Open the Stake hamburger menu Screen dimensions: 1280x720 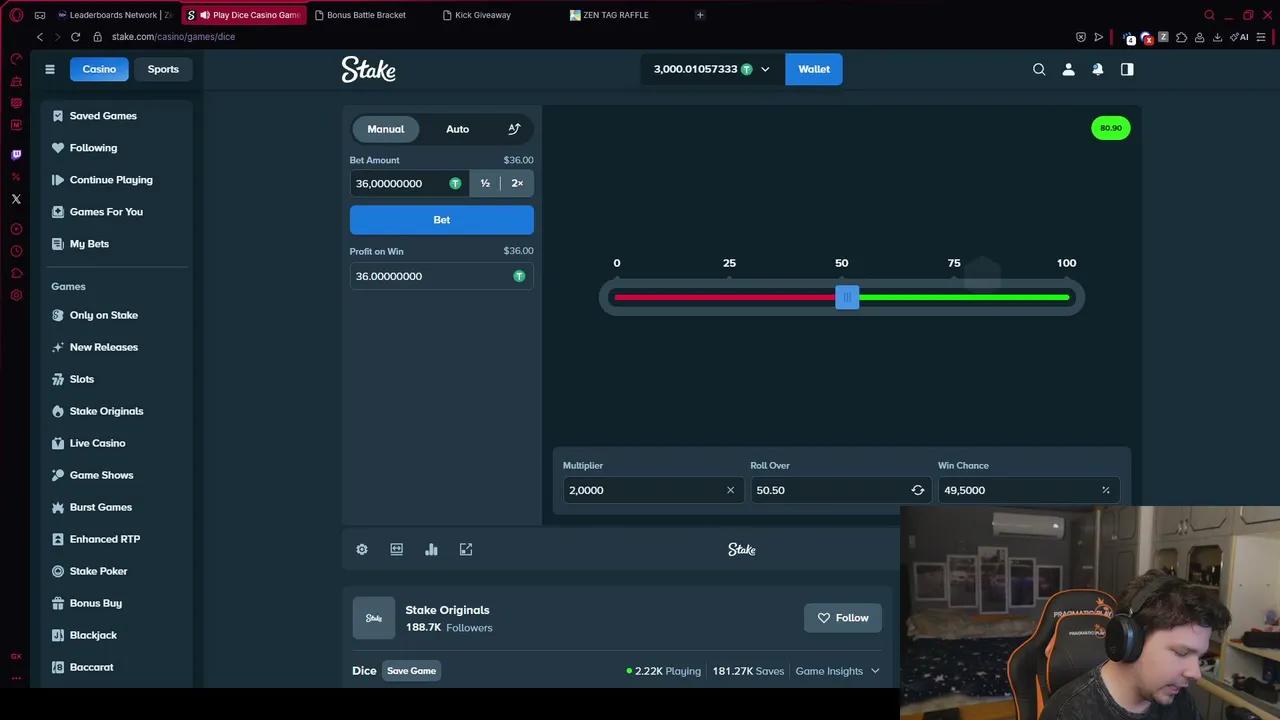click(50, 69)
